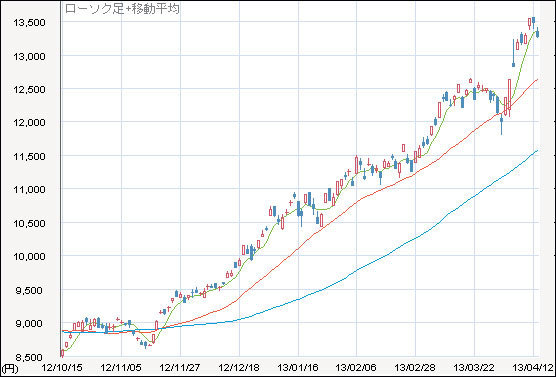
Task: Click the 12,500 price axis label
Action: point(29,89)
